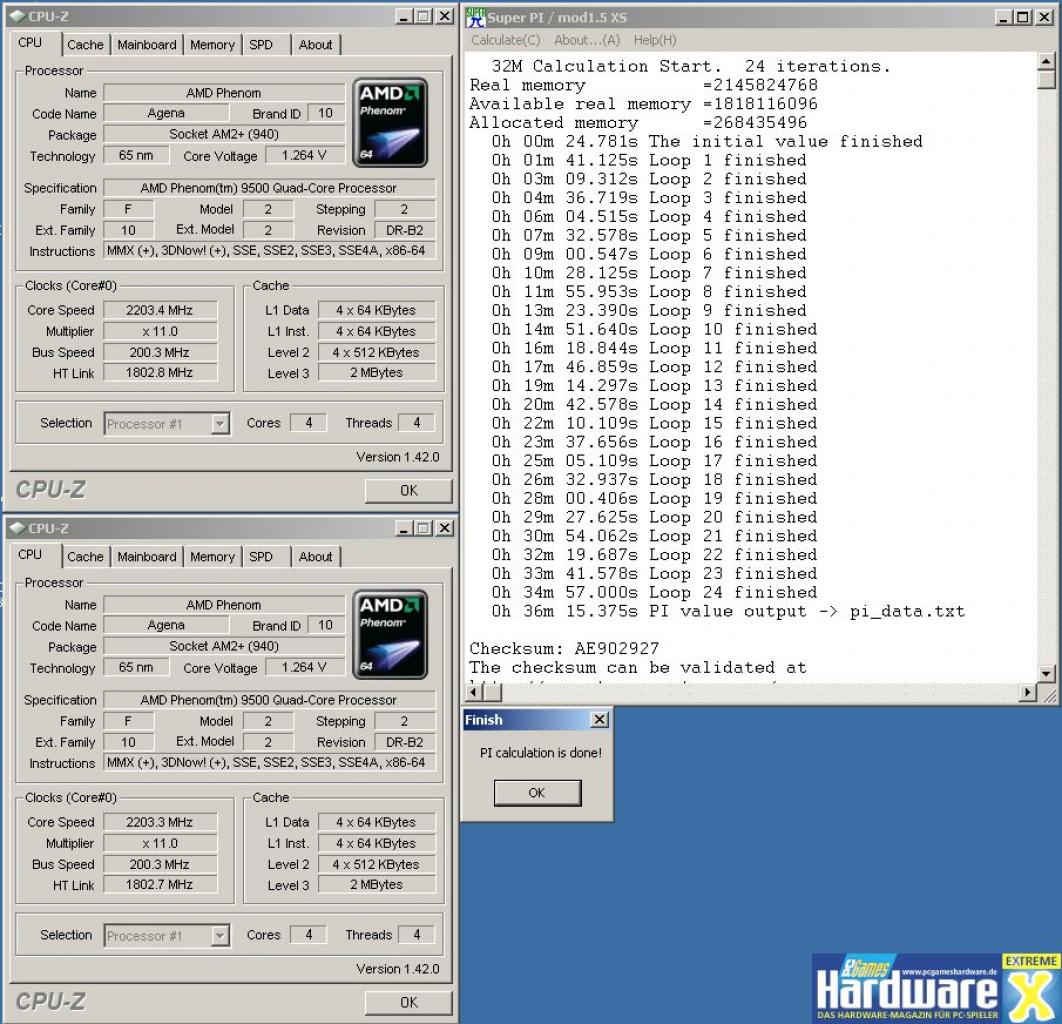The height and width of the screenshot is (1024, 1062).
Task: Click Core Speed 2203.3 MHz field in bottom CPU-Z
Action: pyautogui.click(x=160, y=822)
